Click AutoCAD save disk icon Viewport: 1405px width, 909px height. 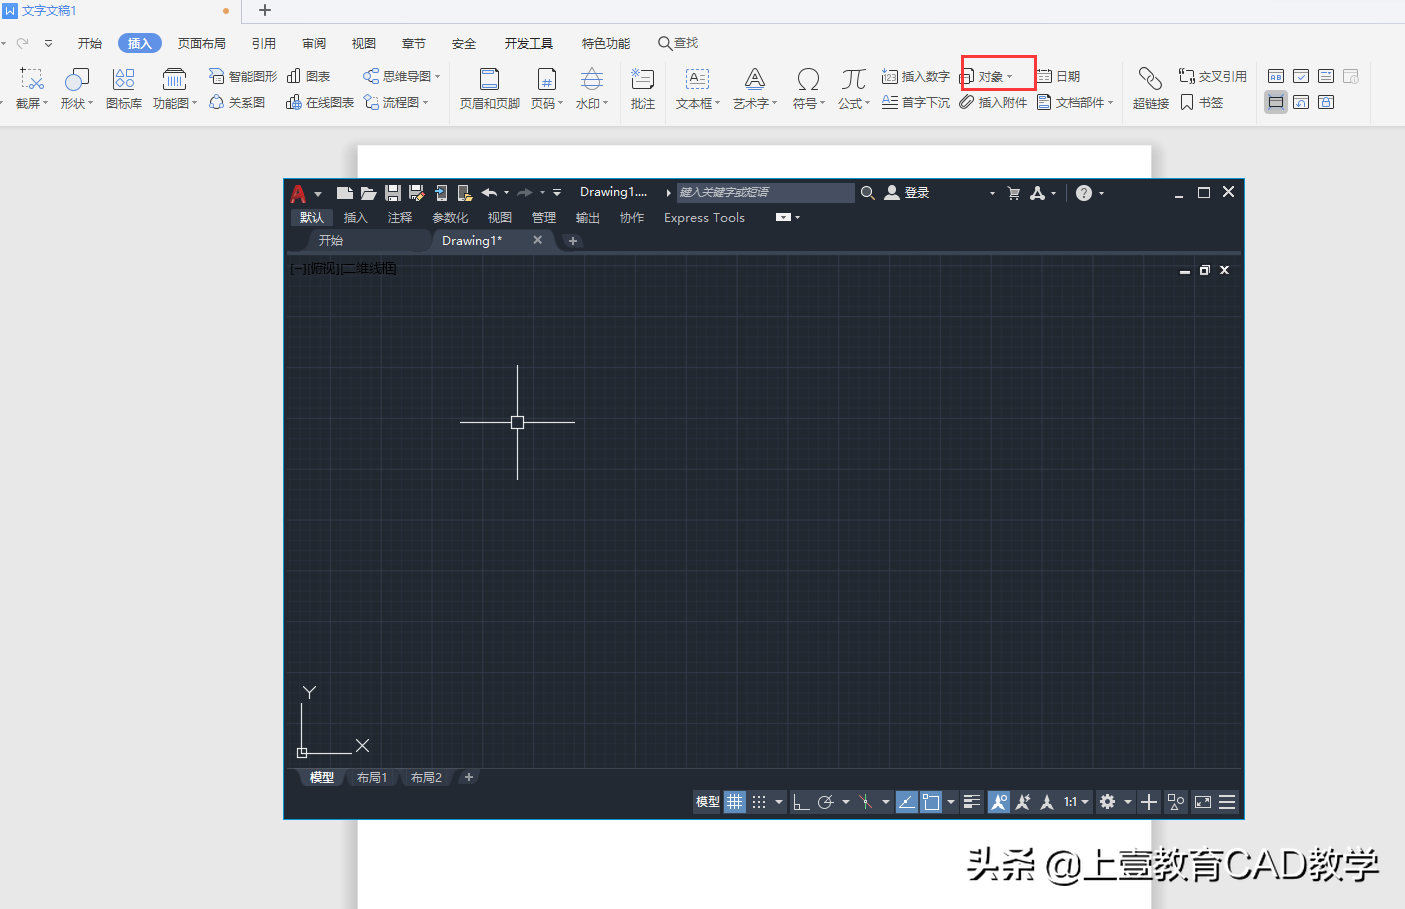click(393, 193)
